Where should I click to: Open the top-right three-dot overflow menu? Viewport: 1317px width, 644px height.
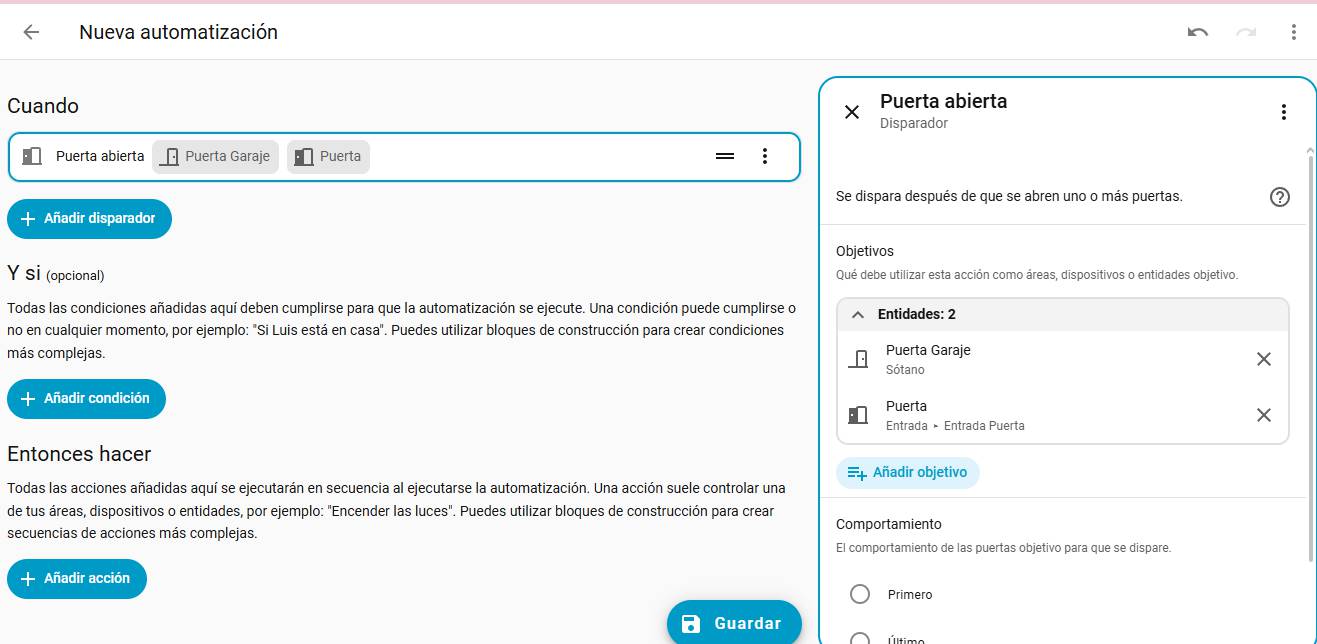1293,32
